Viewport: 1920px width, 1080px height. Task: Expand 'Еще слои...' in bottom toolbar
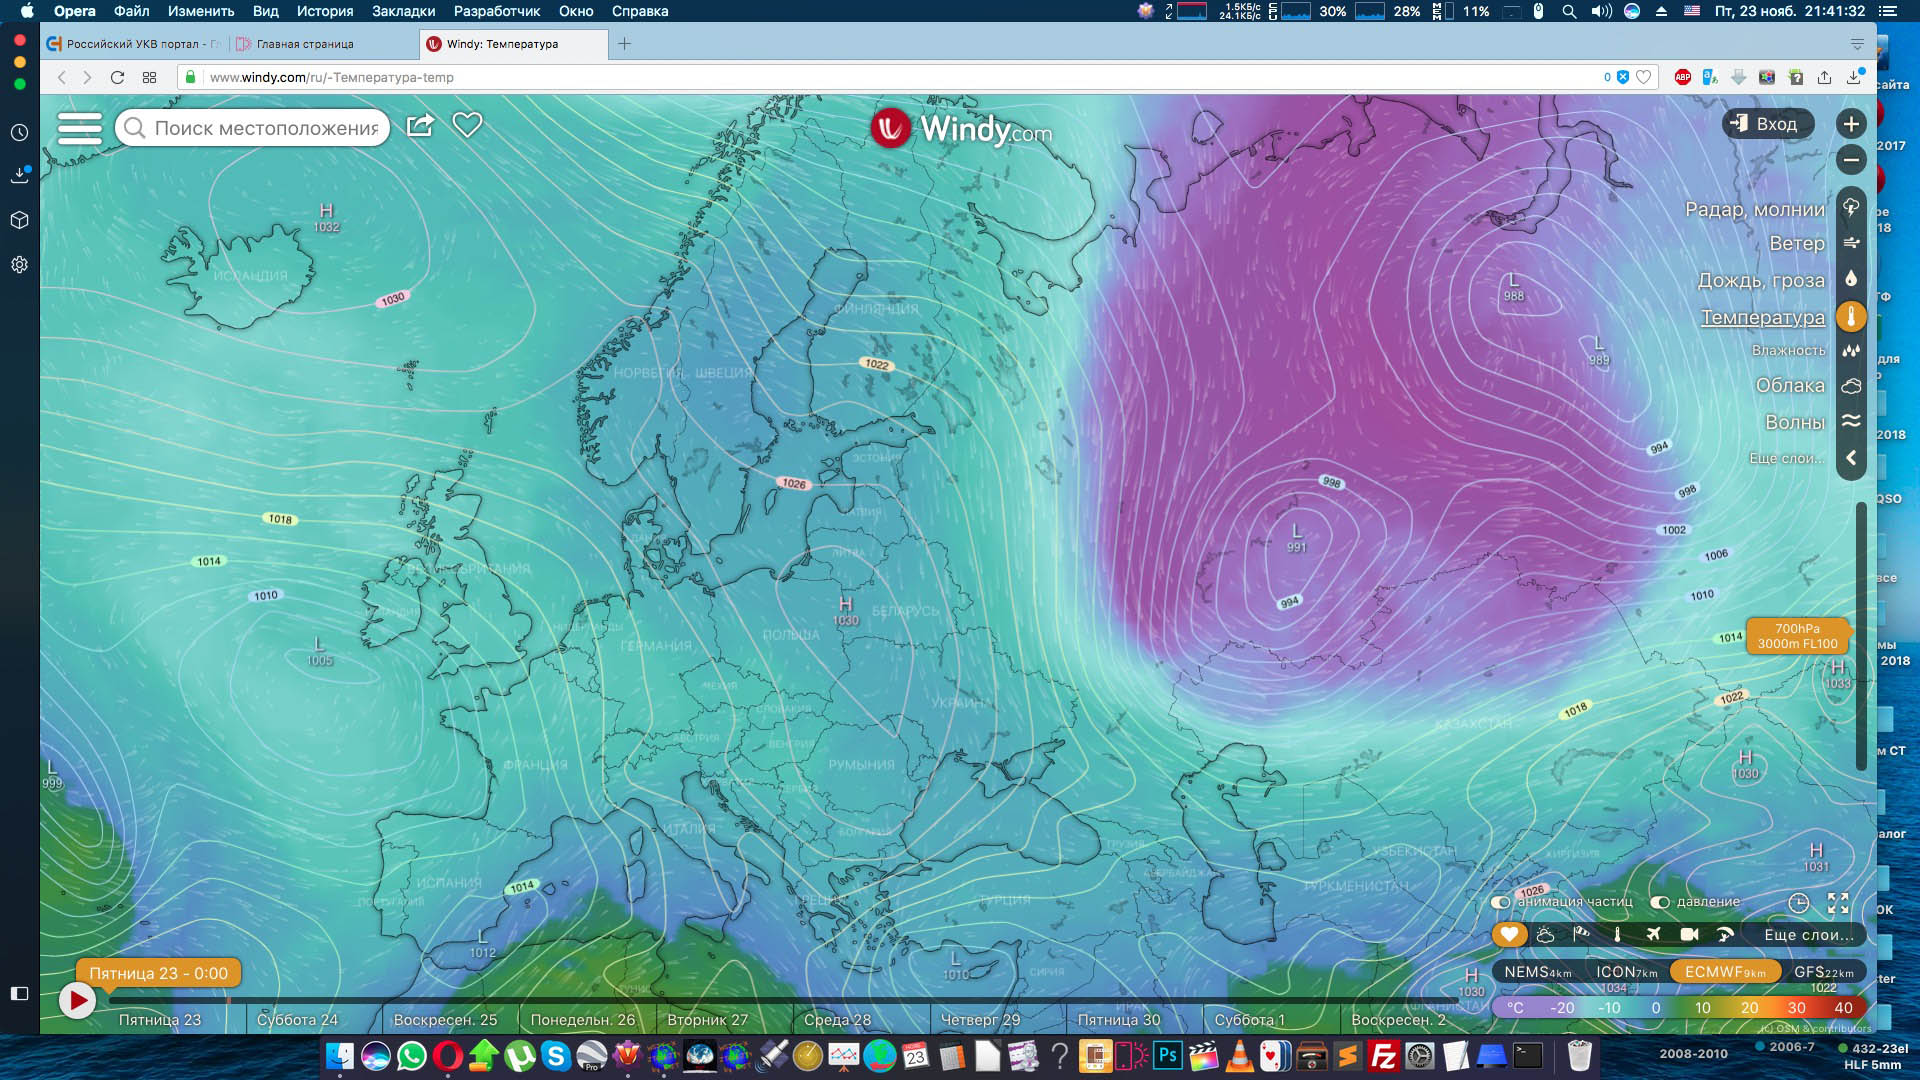1808,934
